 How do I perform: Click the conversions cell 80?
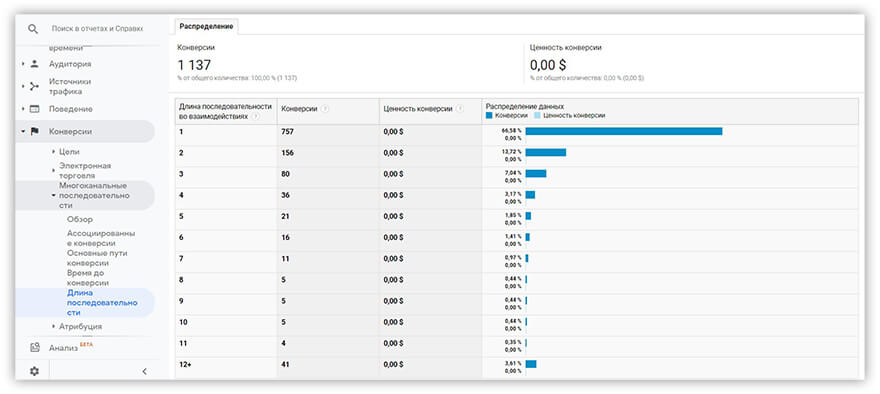coord(286,174)
